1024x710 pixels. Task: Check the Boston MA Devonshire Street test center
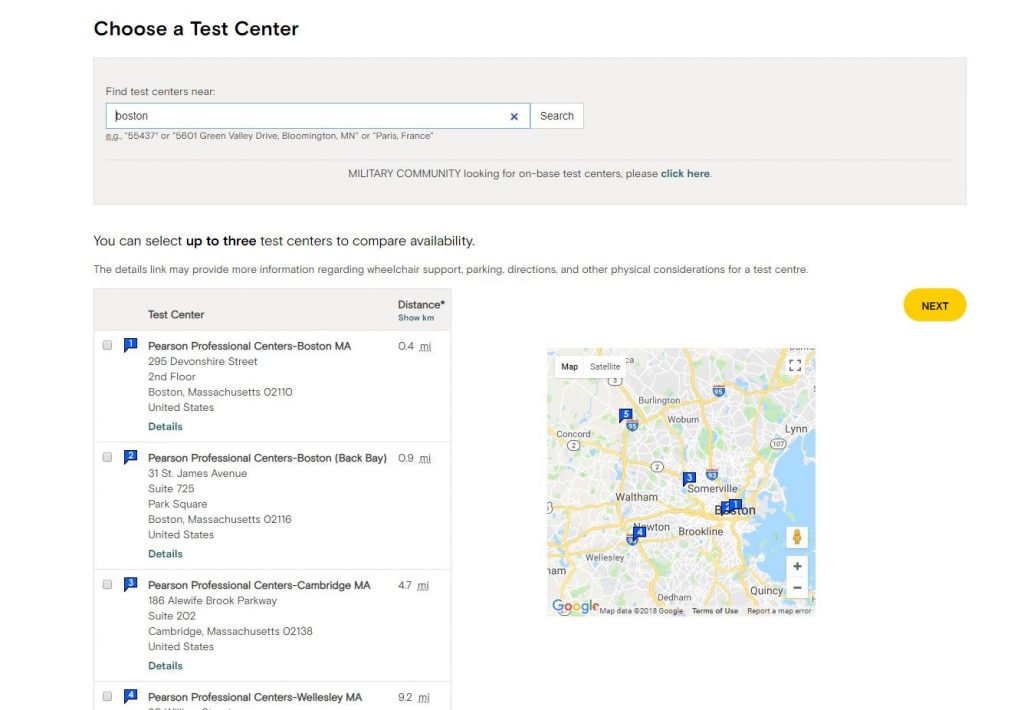[107, 346]
